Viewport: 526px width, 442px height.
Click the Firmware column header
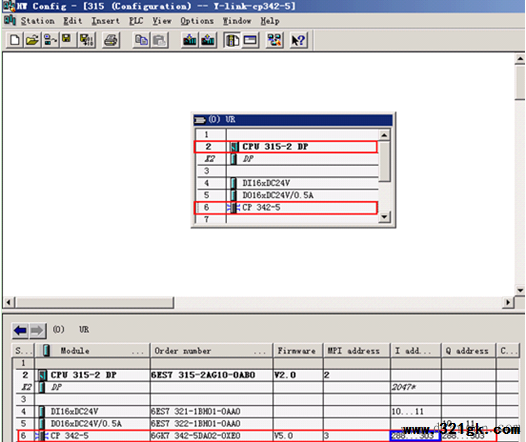[x=298, y=351]
